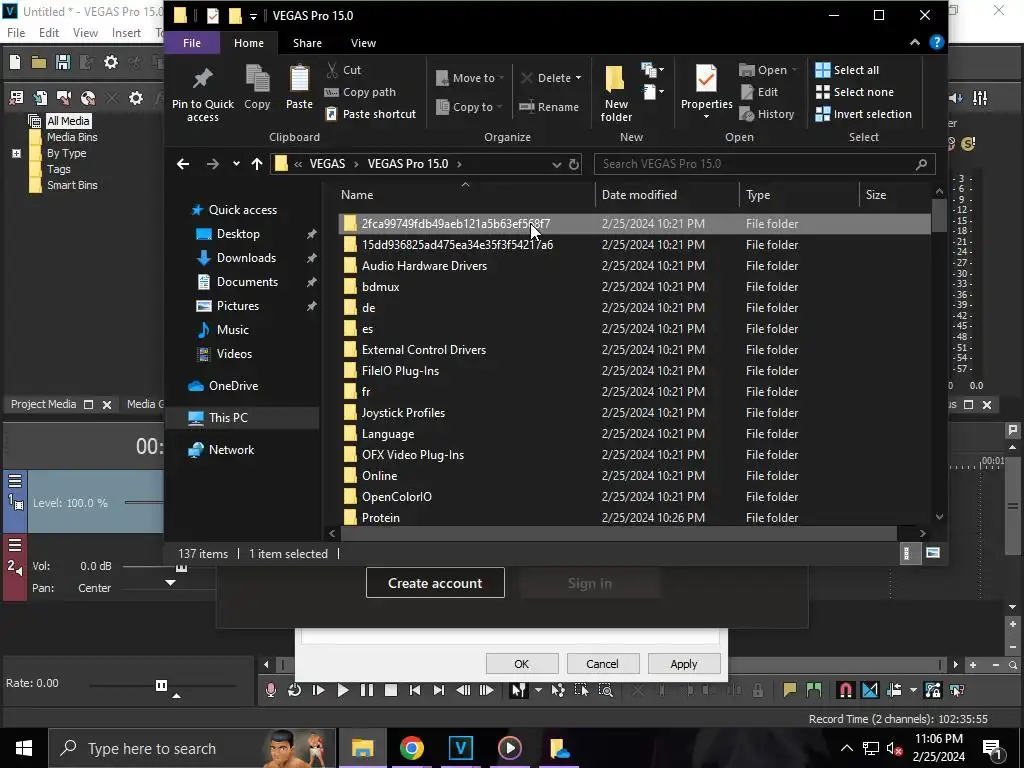Open project properties gear in VEGAS toolbar
The image size is (1024, 768).
tap(111, 62)
